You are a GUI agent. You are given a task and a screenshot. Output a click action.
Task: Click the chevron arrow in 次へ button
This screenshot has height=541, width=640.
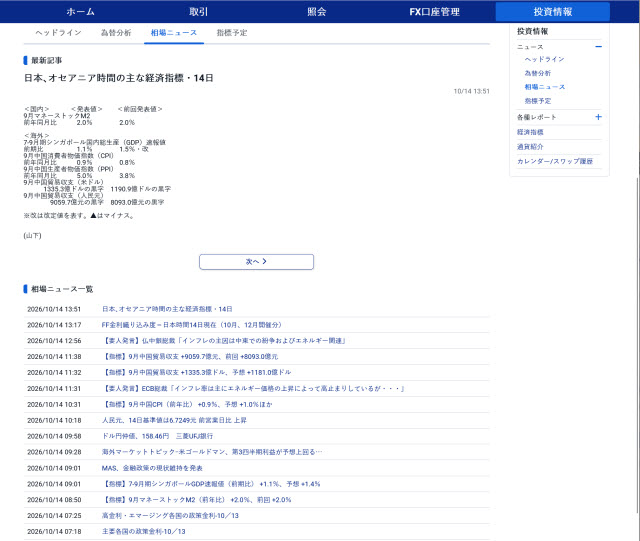click(264, 261)
